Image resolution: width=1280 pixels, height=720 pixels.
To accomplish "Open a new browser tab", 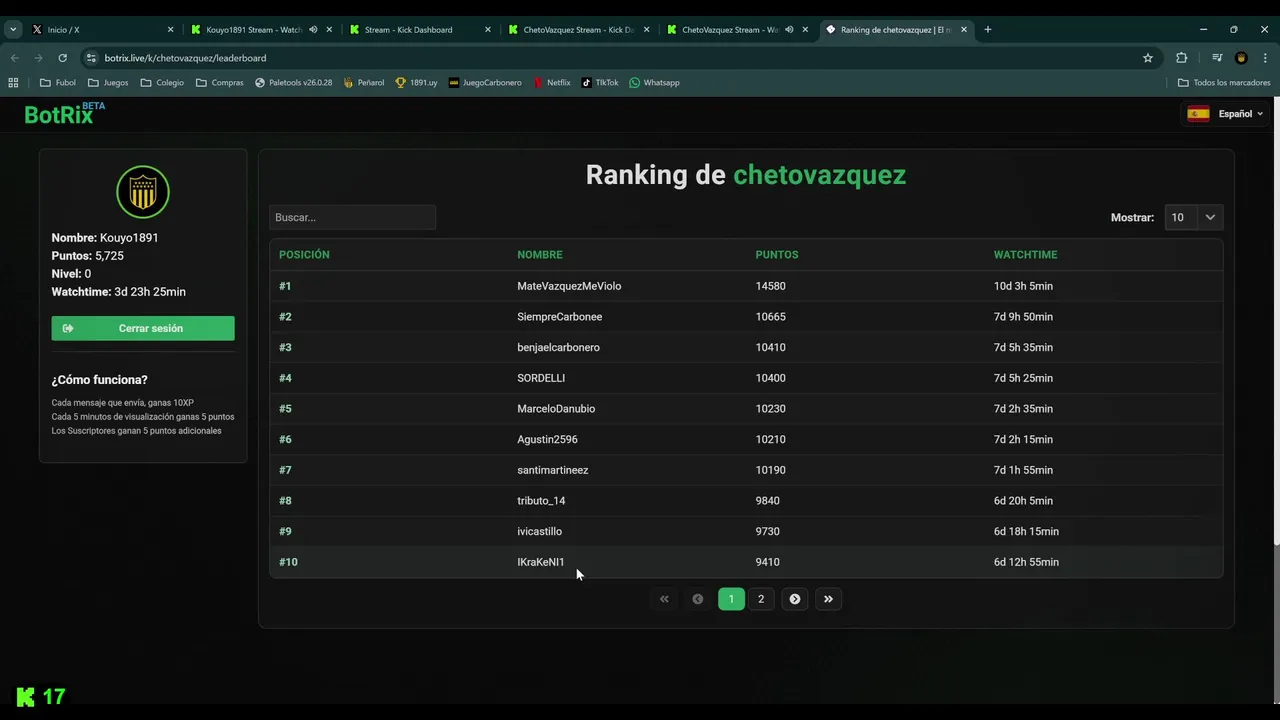I will coord(987,30).
